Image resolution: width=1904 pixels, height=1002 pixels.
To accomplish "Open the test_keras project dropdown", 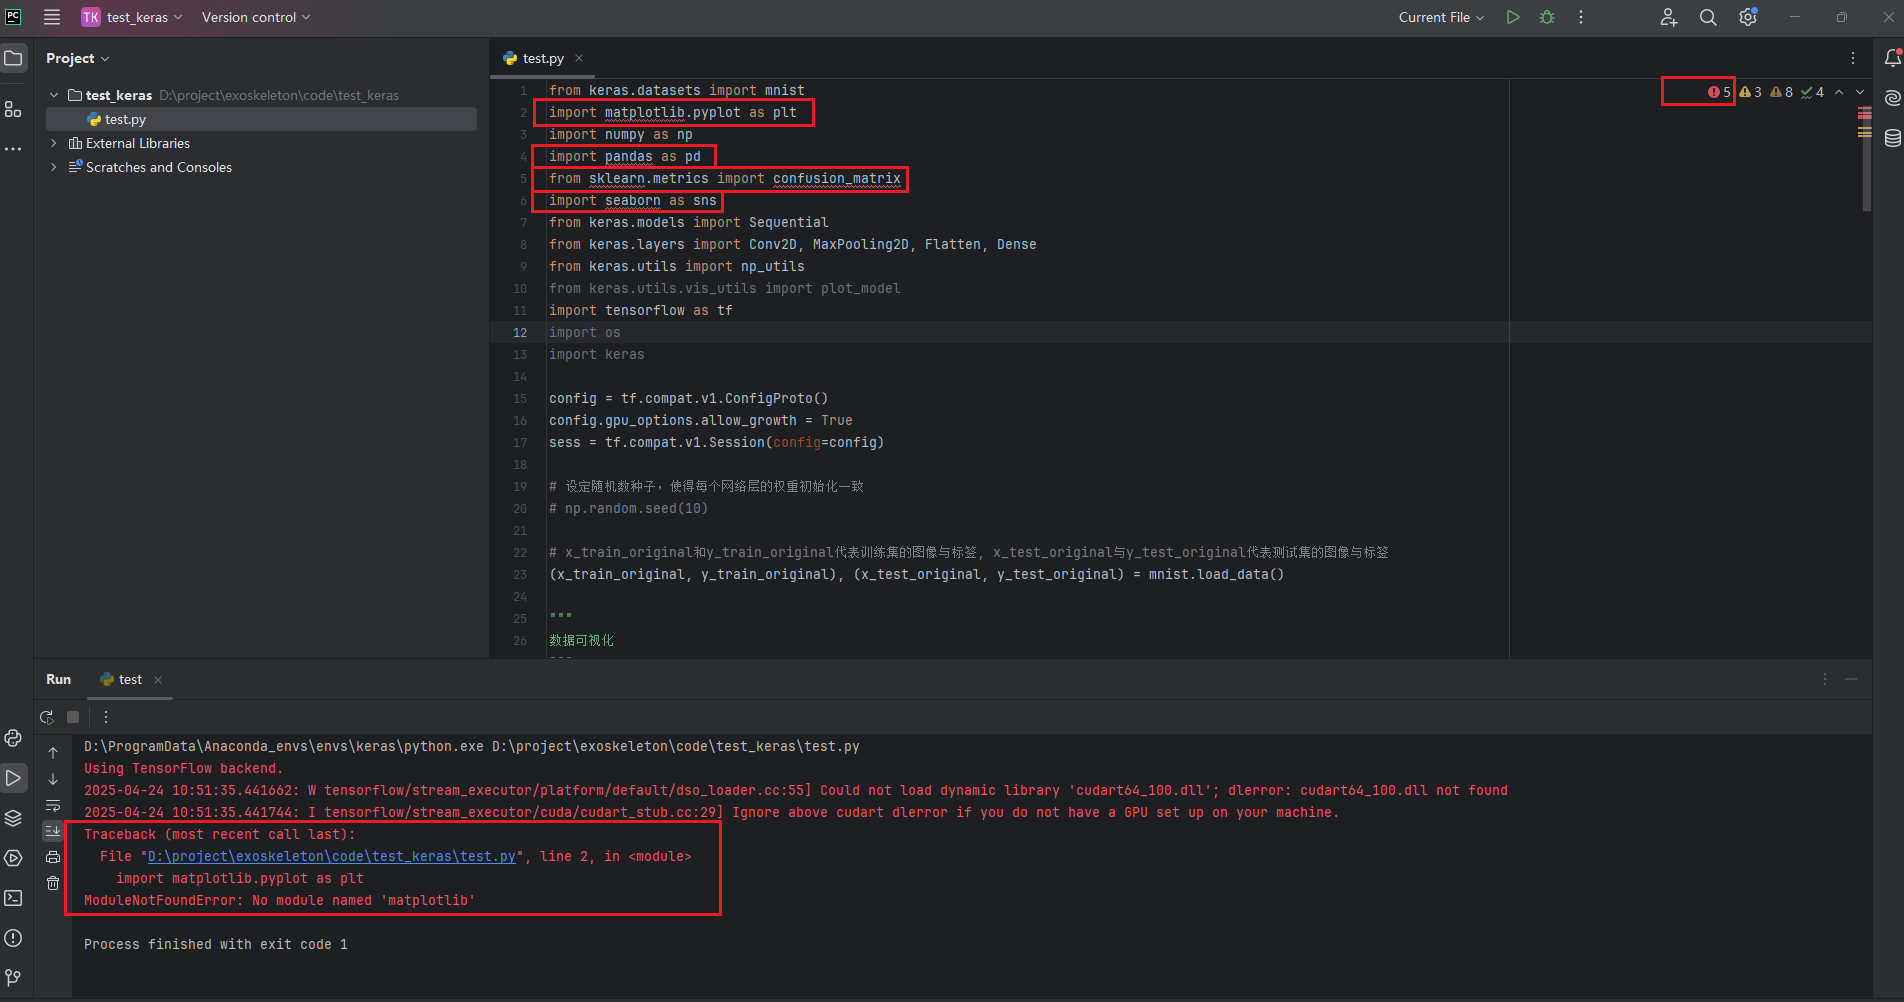I will click(132, 17).
